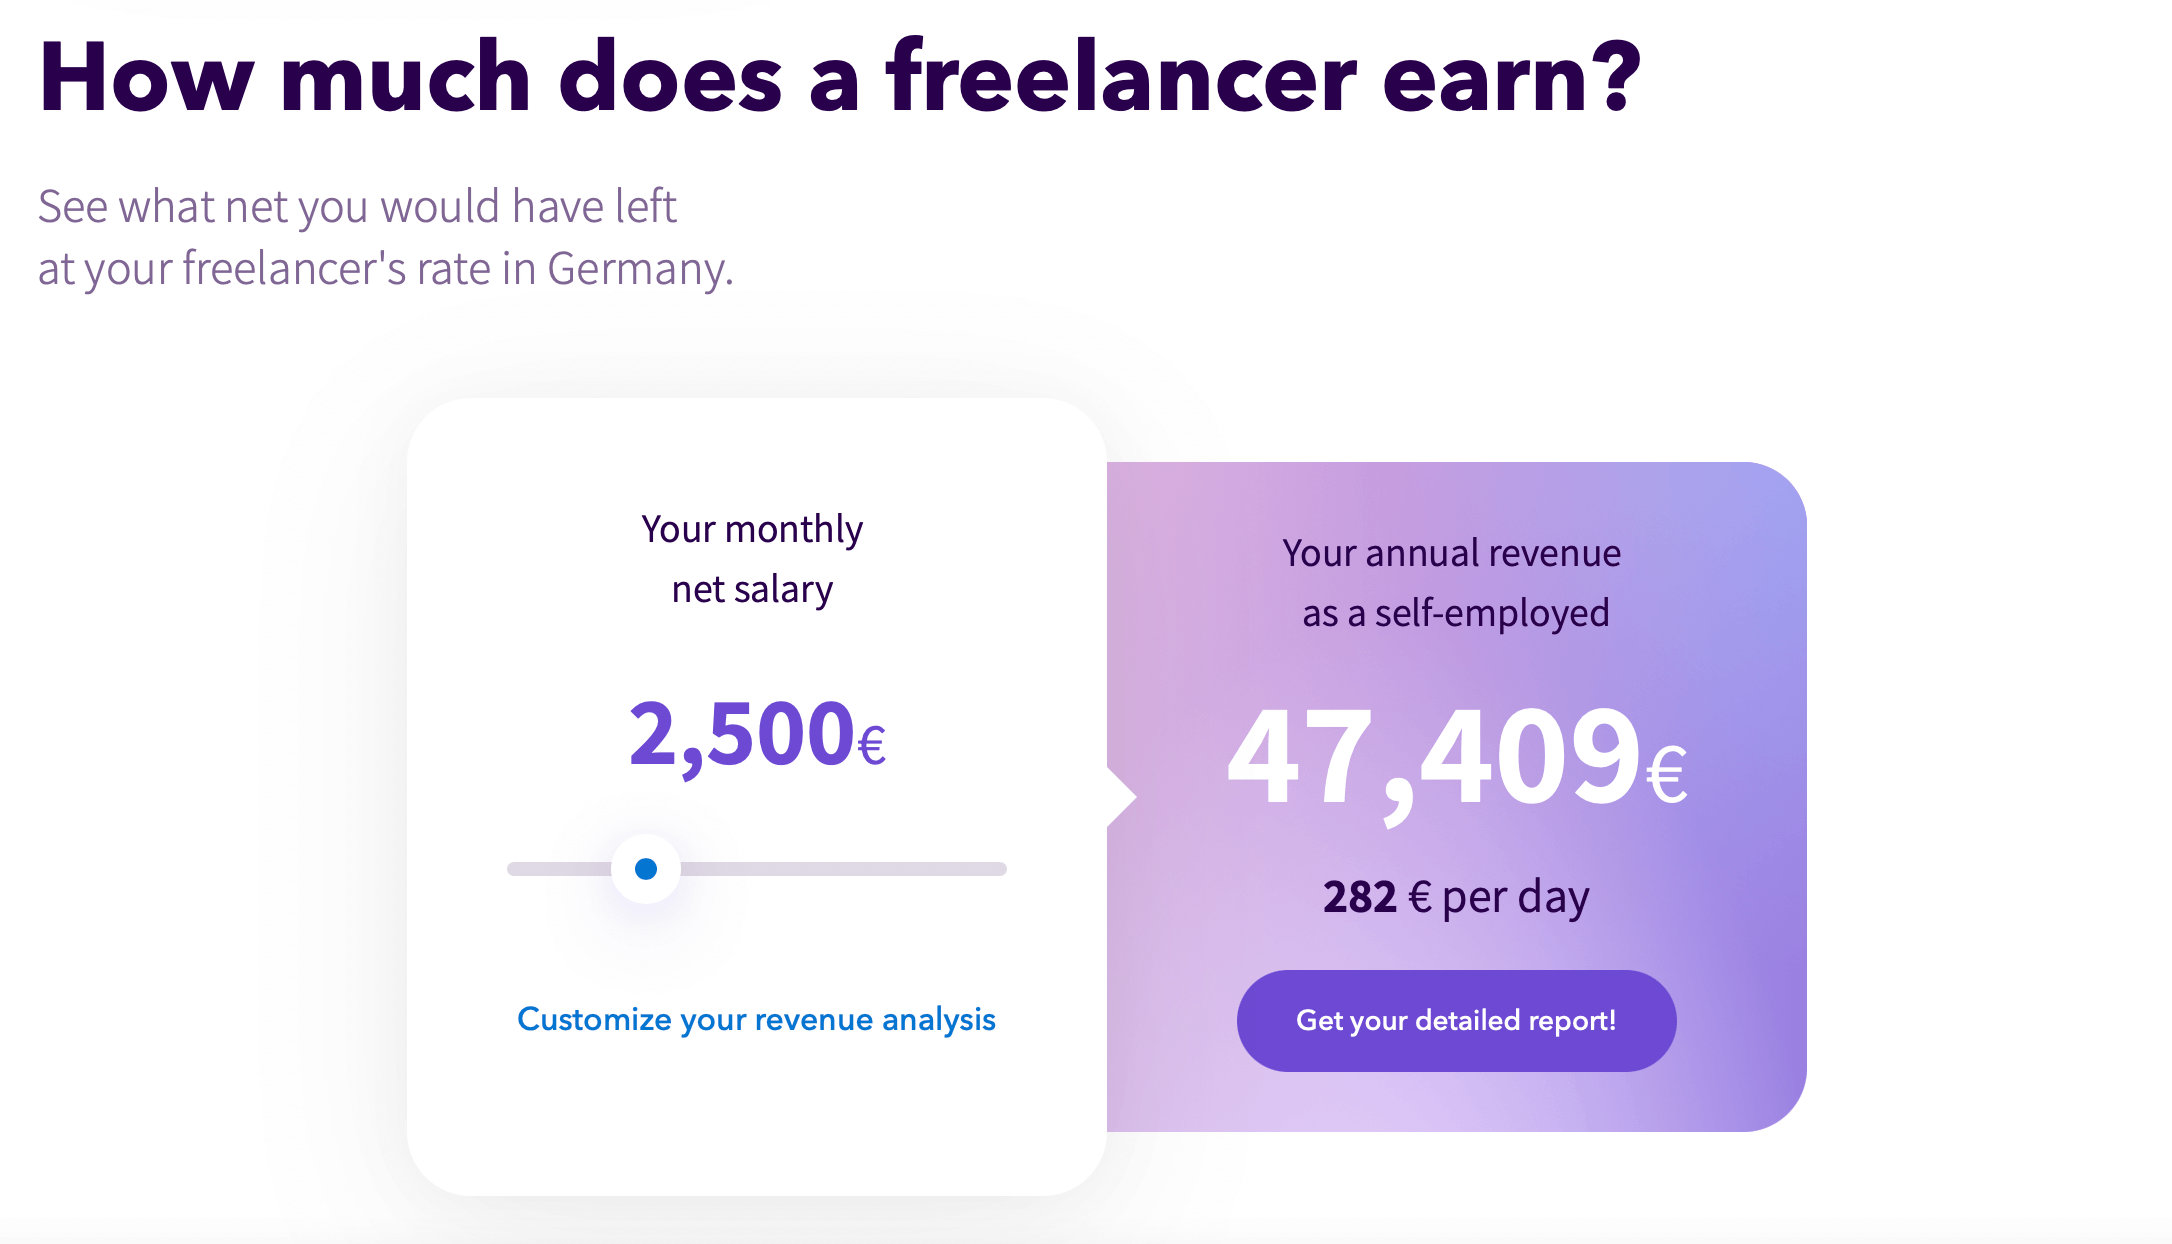
Task: Open the Customize your revenue analysis link
Action: point(756,1019)
